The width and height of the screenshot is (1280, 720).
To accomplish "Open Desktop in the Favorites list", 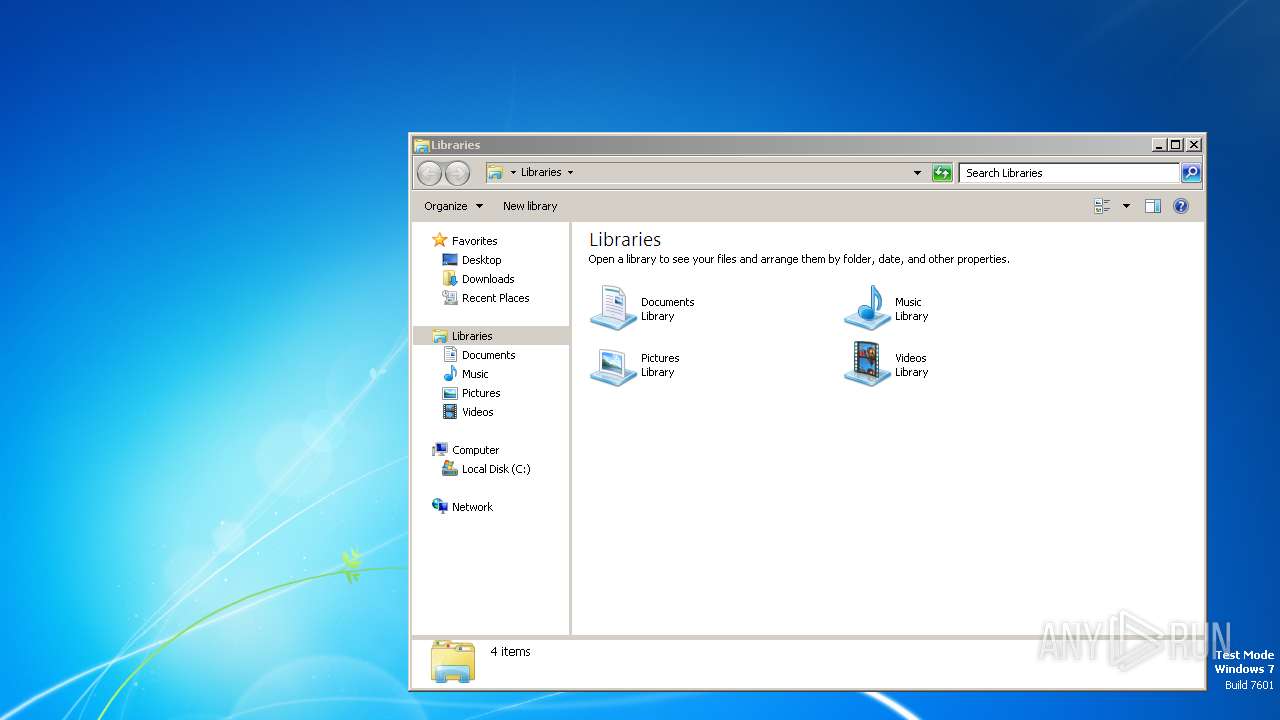I will (481, 260).
